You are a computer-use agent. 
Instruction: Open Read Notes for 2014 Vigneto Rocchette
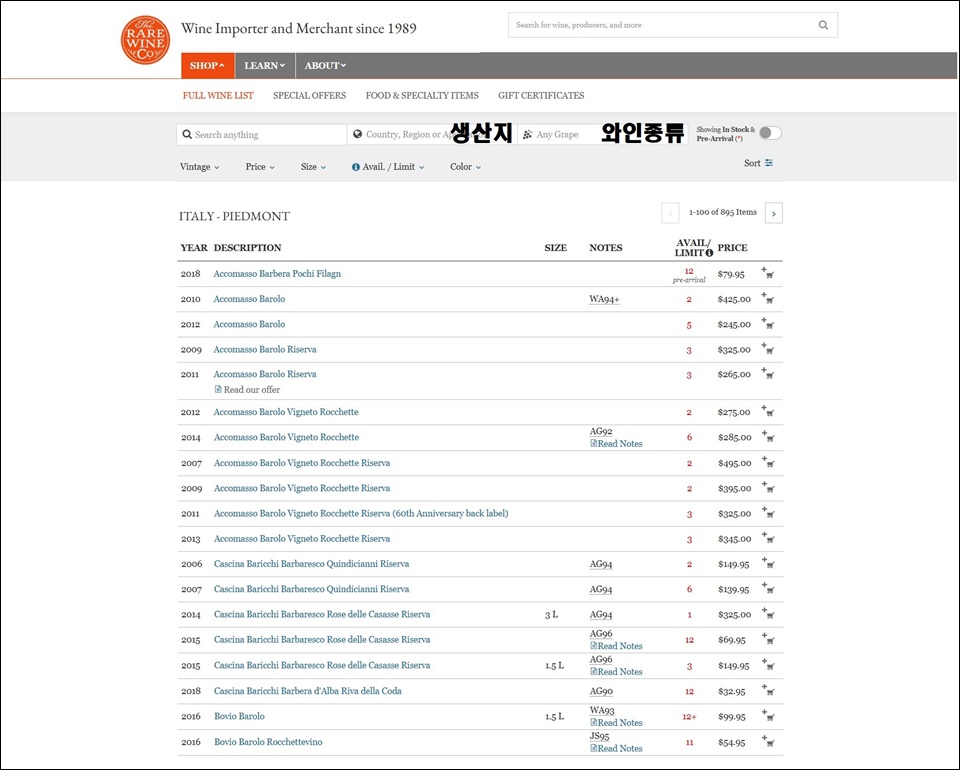pyautogui.click(x=616, y=444)
